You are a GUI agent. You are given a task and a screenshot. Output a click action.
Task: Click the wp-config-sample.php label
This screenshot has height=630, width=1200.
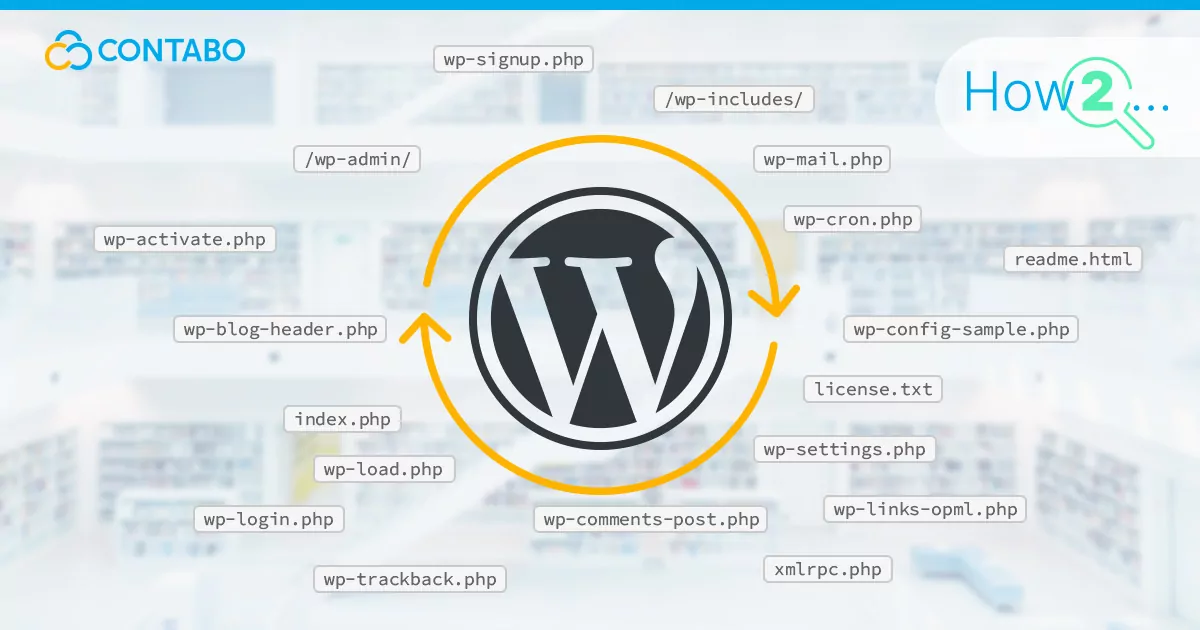click(x=961, y=329)
